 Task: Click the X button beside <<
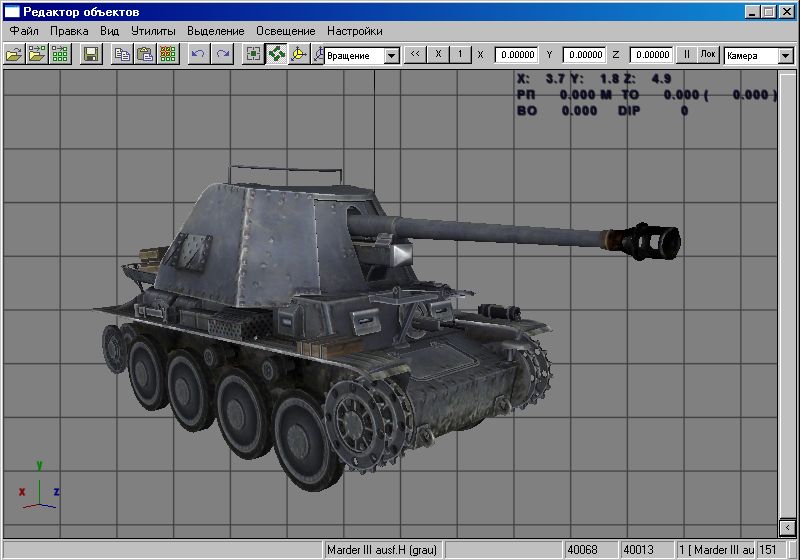(x=438, y=55)
